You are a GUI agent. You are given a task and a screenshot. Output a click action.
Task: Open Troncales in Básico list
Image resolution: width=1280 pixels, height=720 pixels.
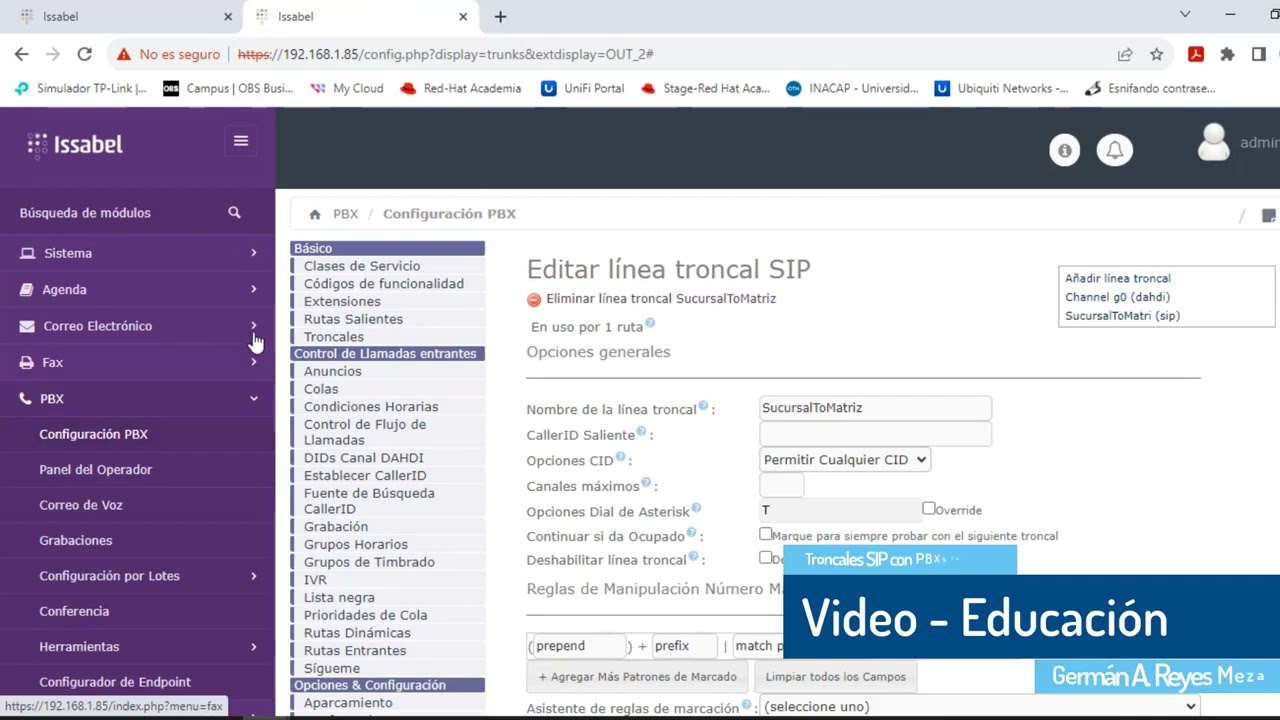[x=333, y=337]
